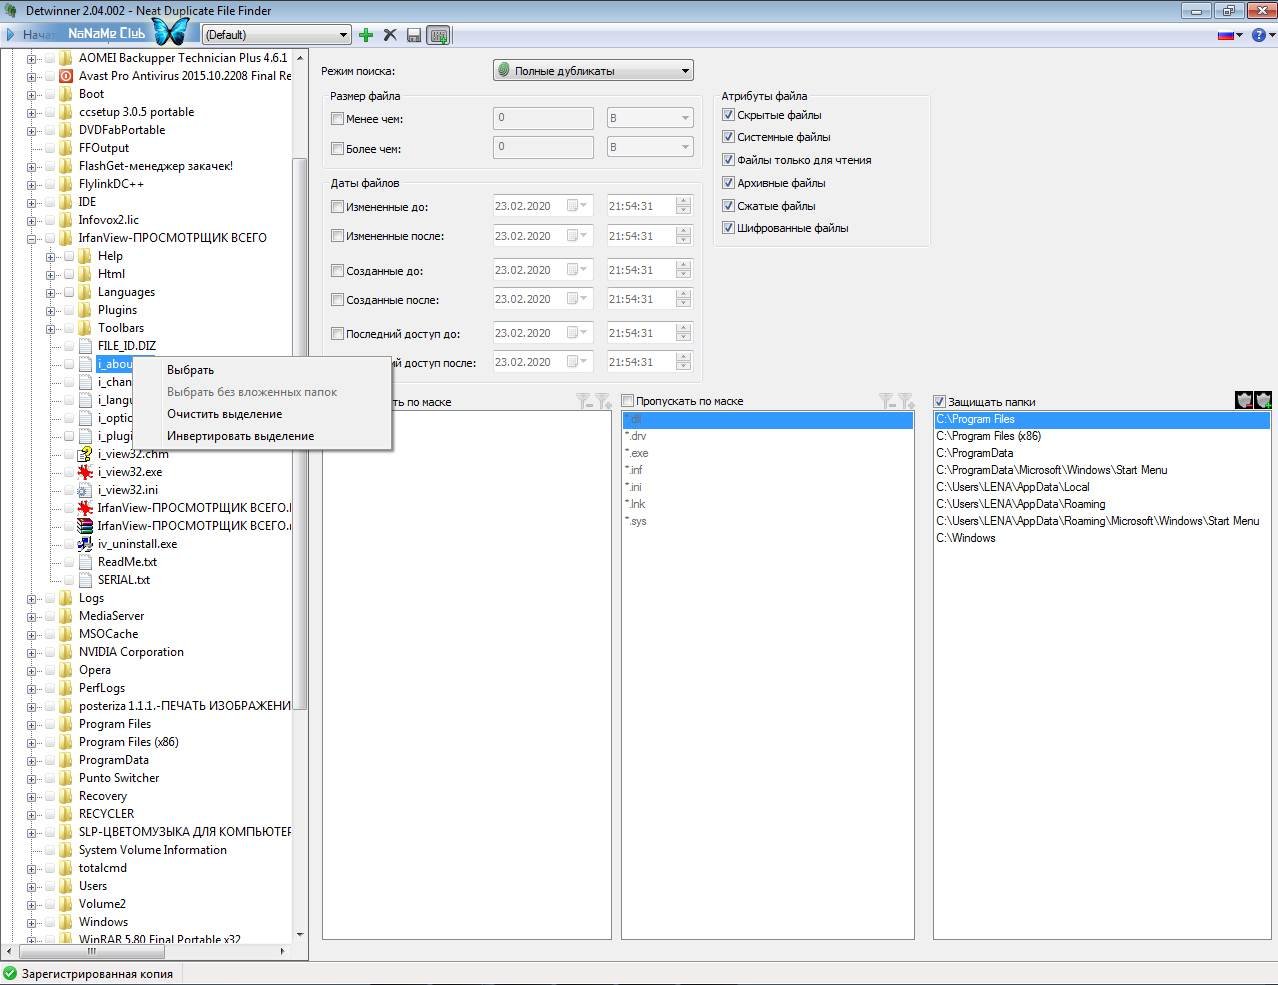Click the iv_uninstall.exe file icon
The height and width of the screenshot is (985, 1278).
point(85,544)
